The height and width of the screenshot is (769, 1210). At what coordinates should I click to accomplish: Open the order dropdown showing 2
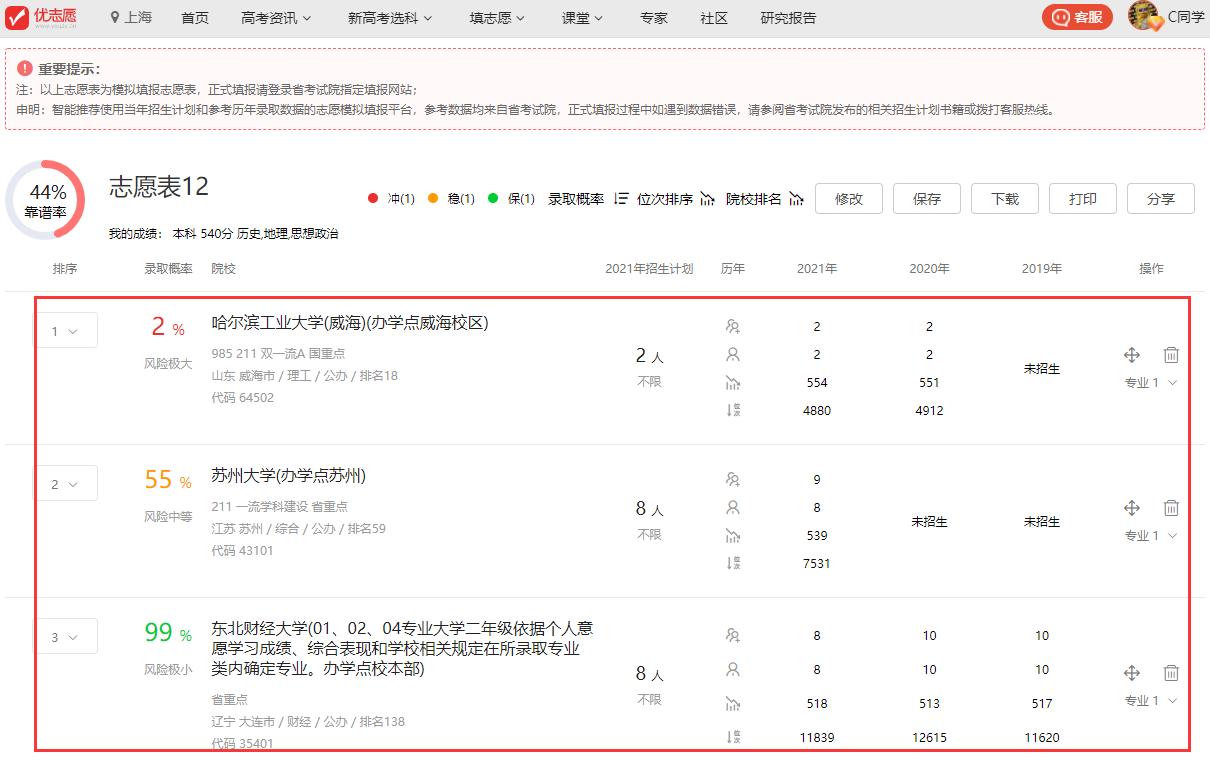(66, 484)
